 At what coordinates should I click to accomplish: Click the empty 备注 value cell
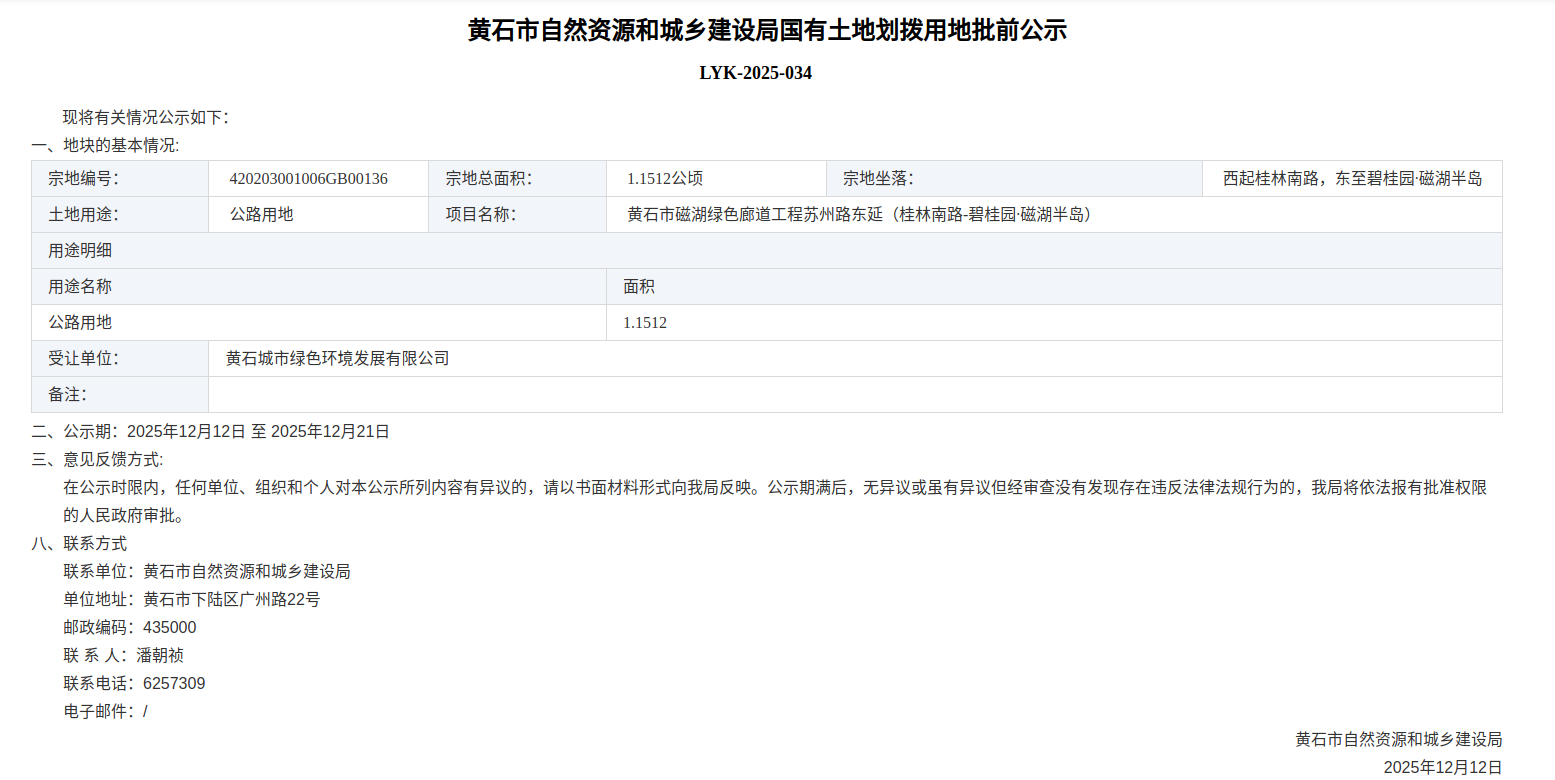854,395
